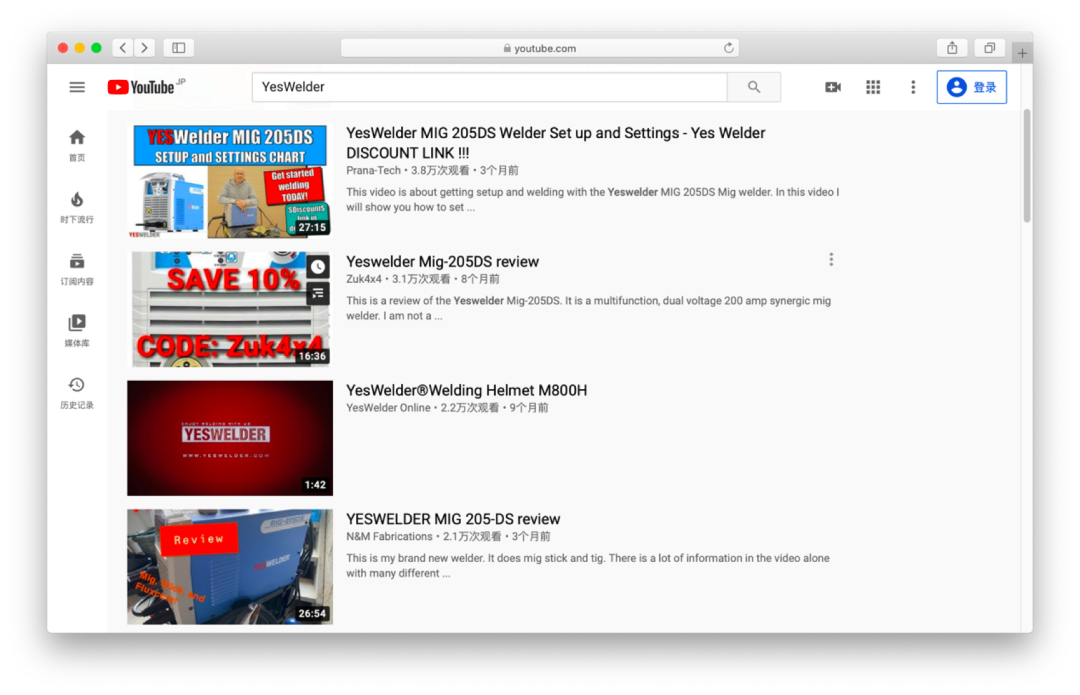Open 历史记录 history in sidebar
The height and width of the screenshot is (695, 1080).
77,393
